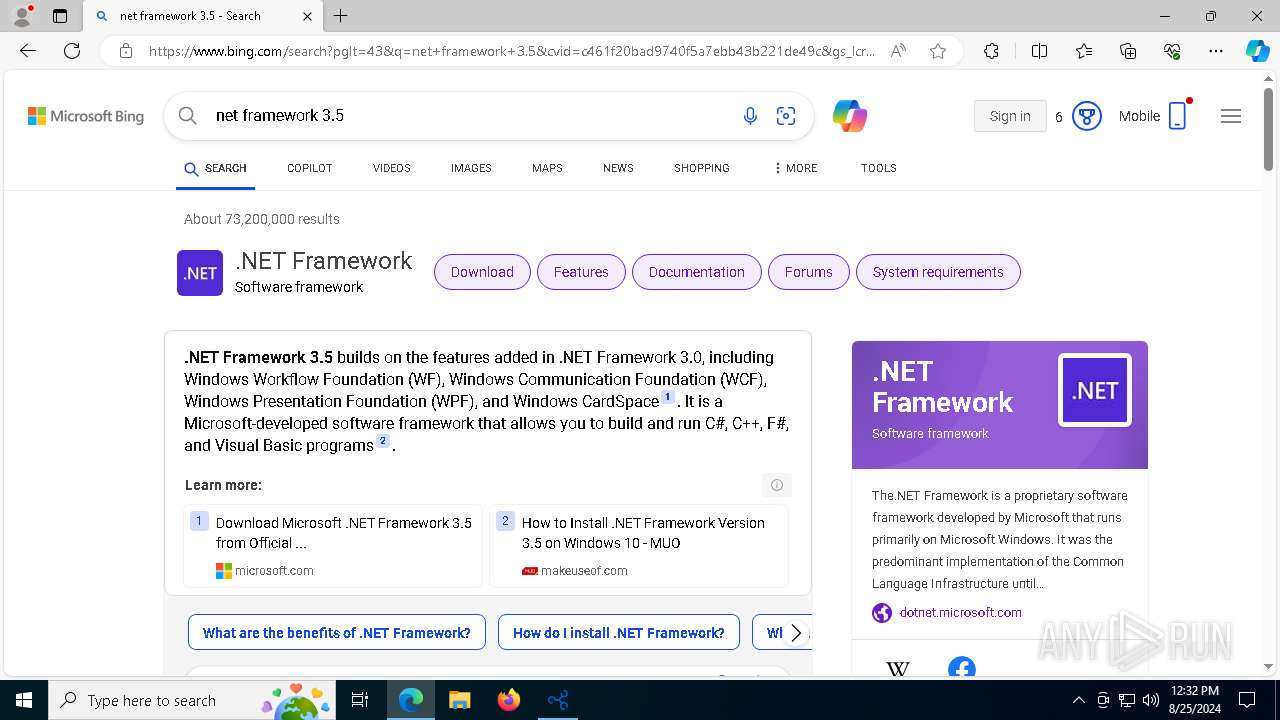The height and width of the screenshot is (720, 1280).
Task: Show more related questions arrow
Action: point(796,633)
